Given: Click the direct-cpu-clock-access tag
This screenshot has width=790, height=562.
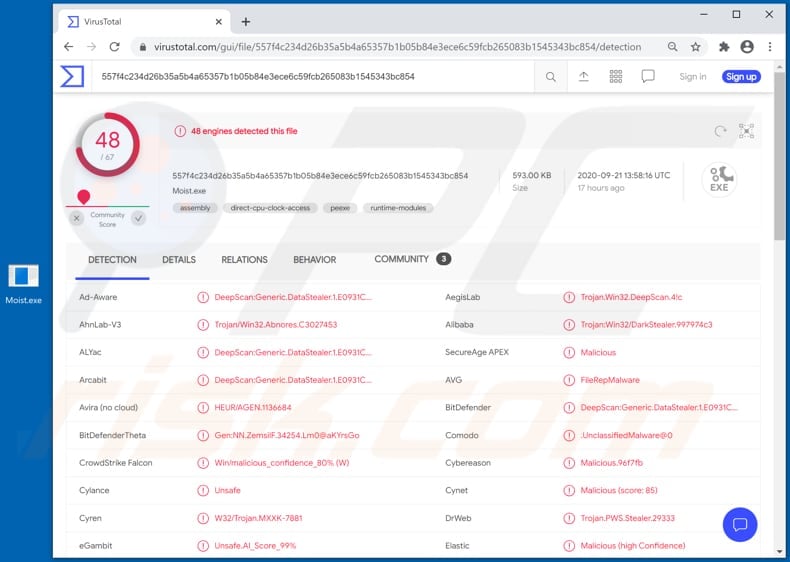Looking at the screenshot, I should point(270,208).
